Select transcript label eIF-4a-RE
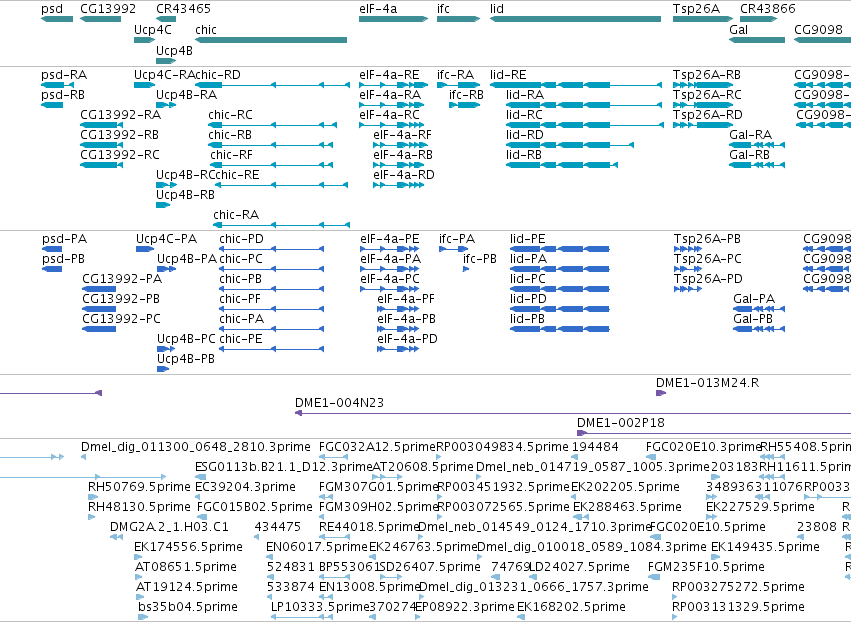This screenshot has width=851, height=622. pos(389,74)
